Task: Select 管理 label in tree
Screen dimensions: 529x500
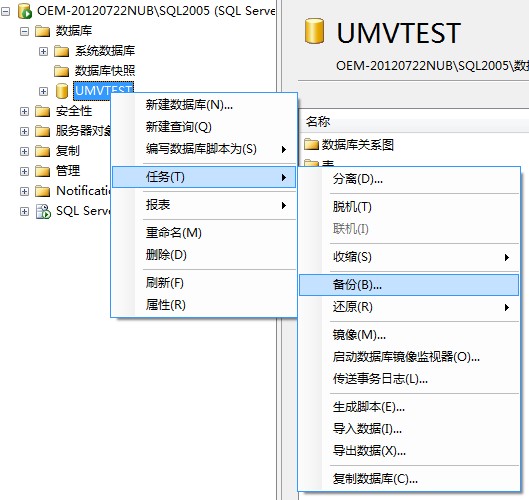Action: pos(68,171)
